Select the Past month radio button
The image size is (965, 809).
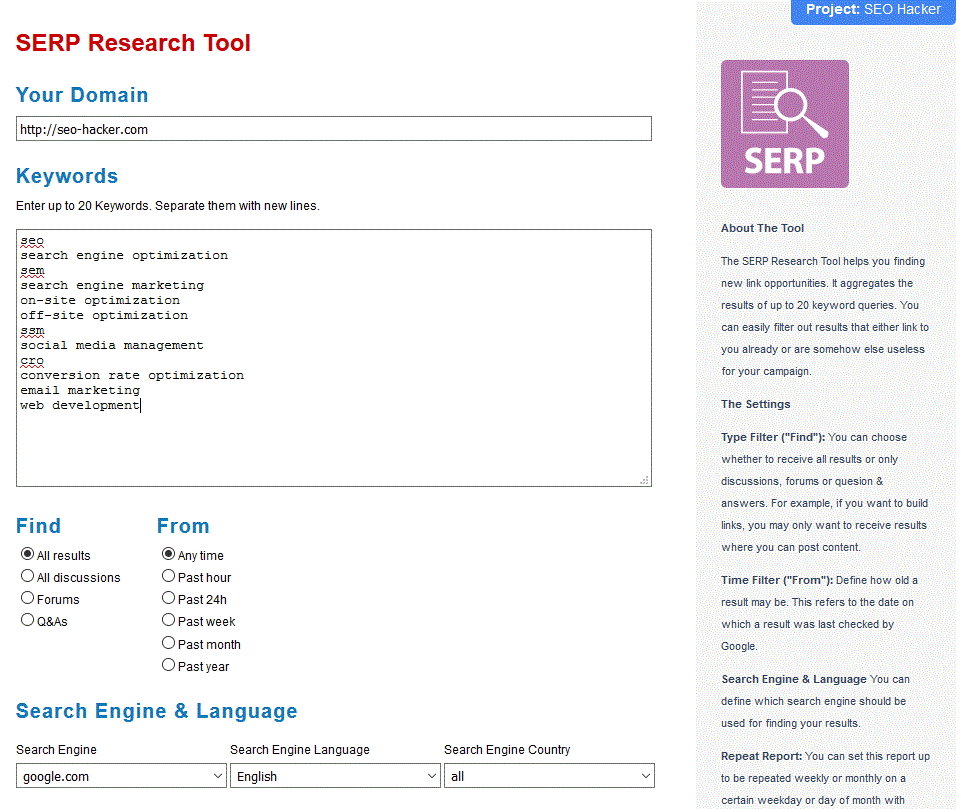point(169,643)
